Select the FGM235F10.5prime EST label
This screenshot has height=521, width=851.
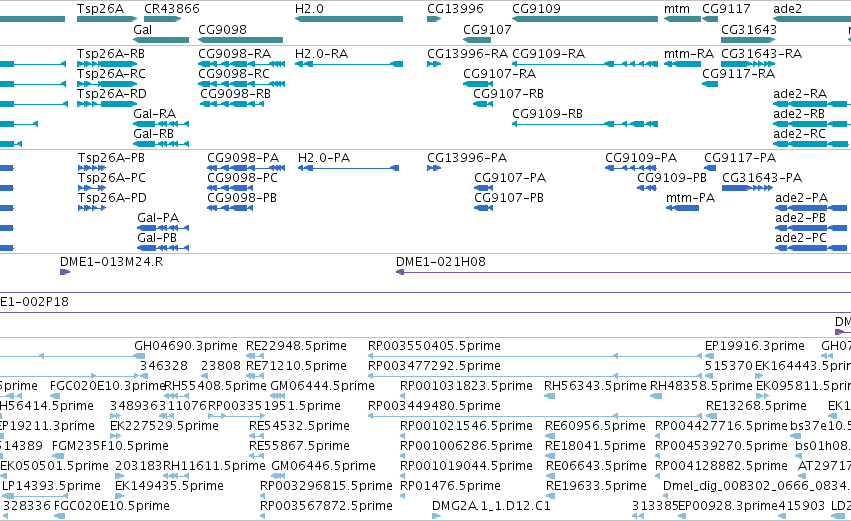110,447
